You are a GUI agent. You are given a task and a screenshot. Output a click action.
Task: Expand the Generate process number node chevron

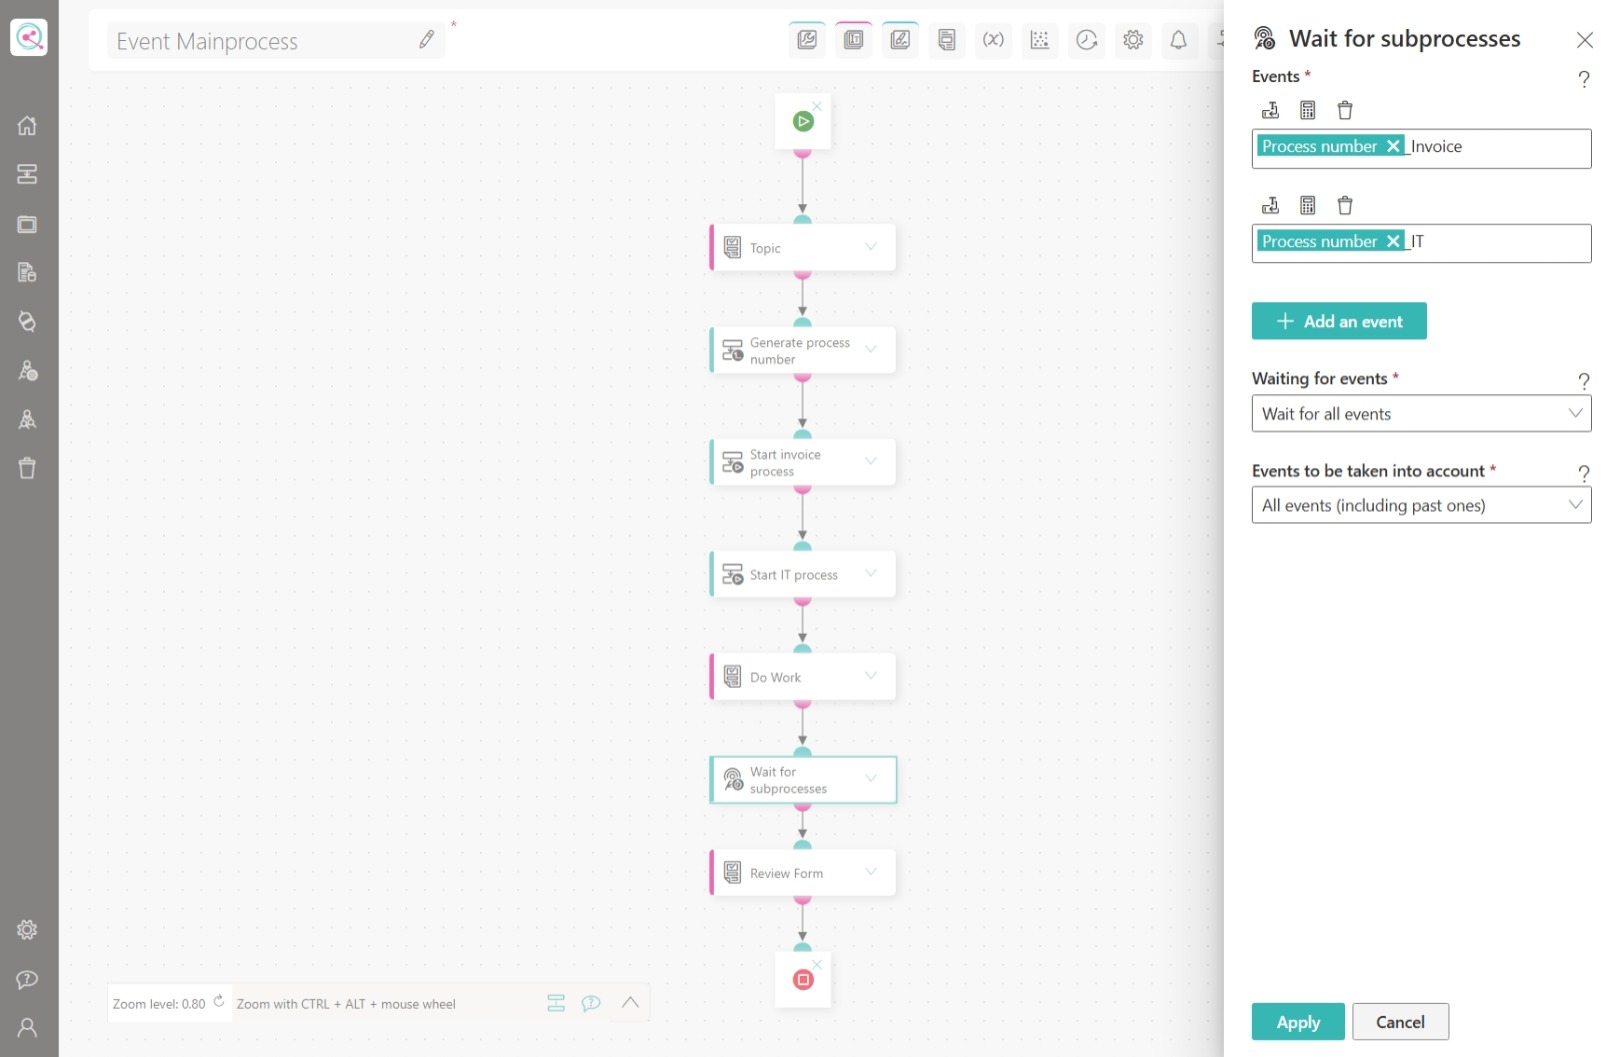point(871,349)
